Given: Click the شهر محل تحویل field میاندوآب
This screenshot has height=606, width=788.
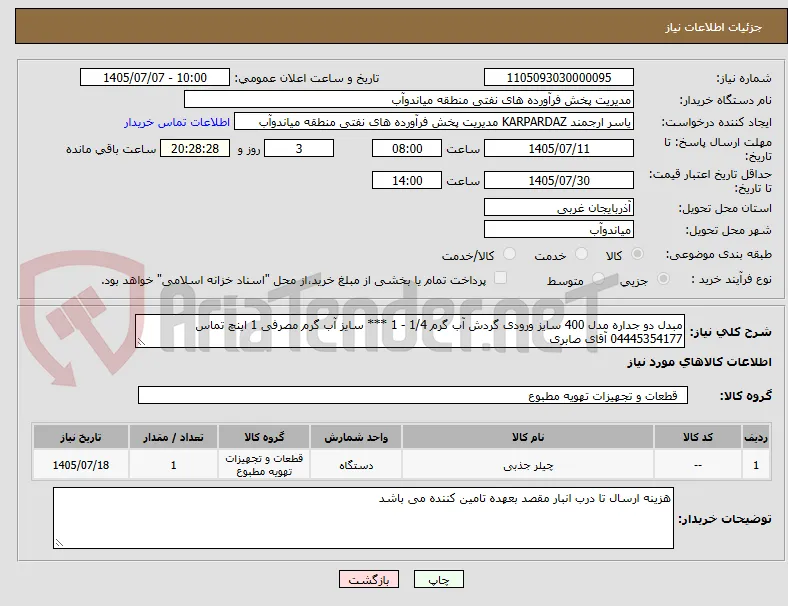Looking at the screenshot, I should (x=559, y=230).
